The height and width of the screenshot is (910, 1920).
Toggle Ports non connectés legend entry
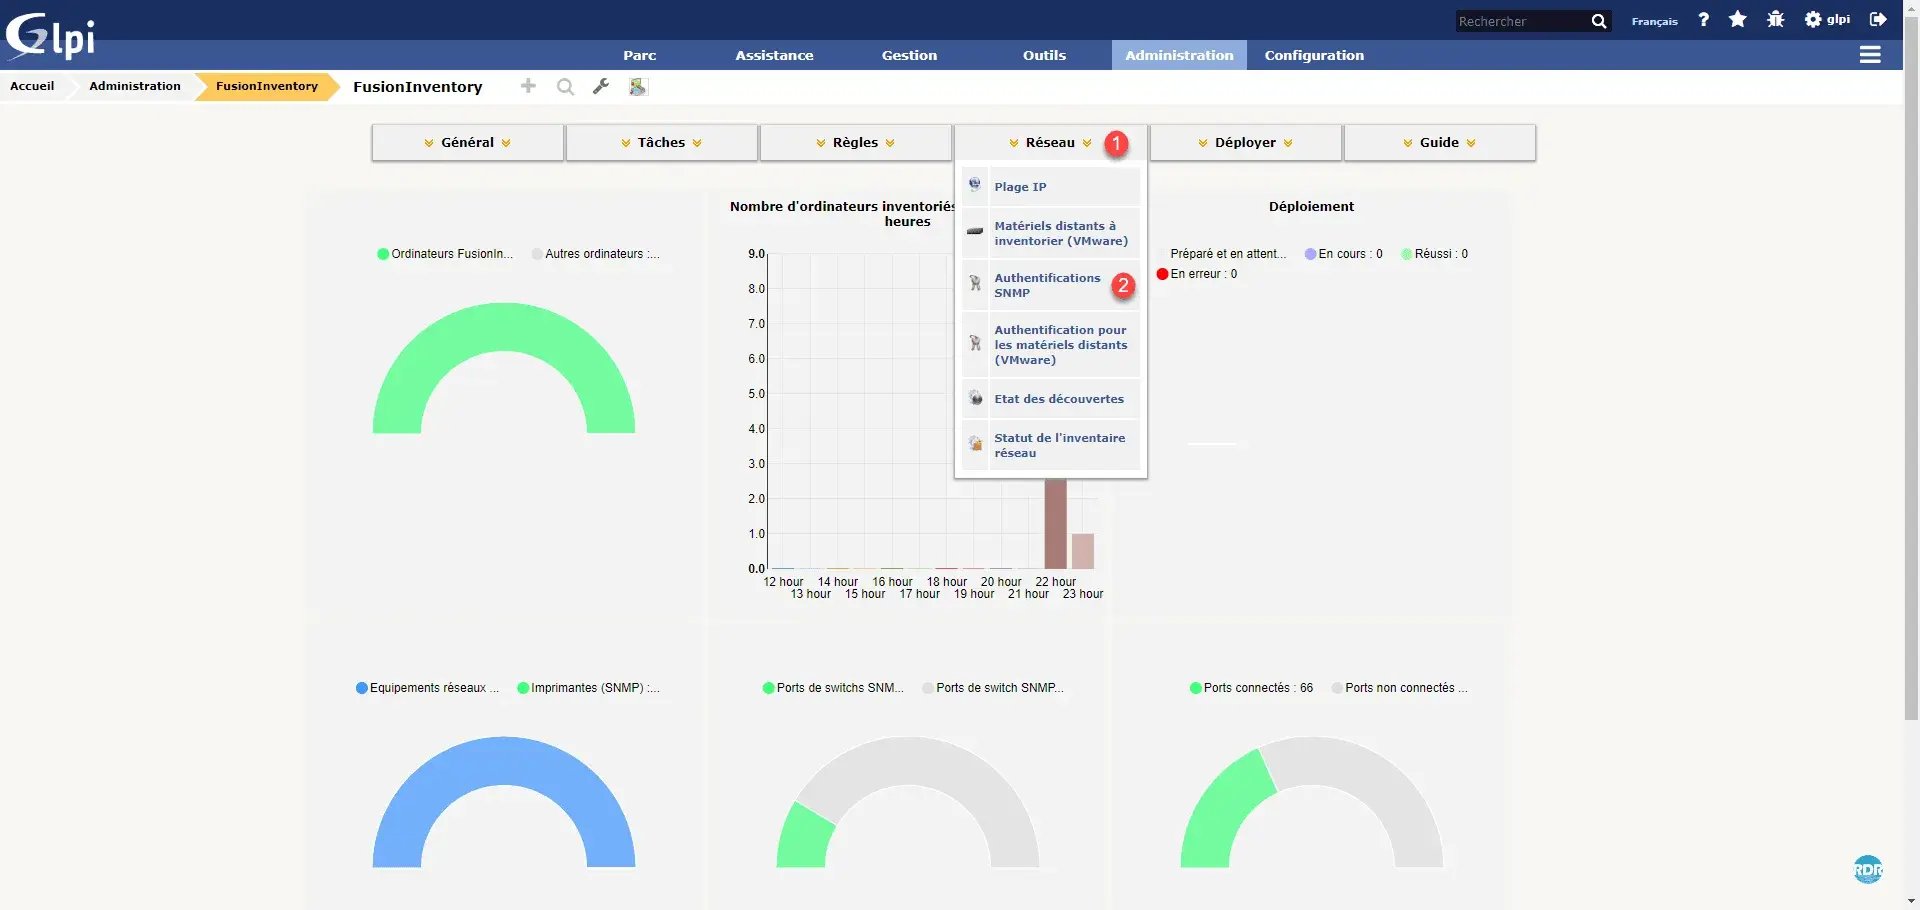click(1399, 688)
